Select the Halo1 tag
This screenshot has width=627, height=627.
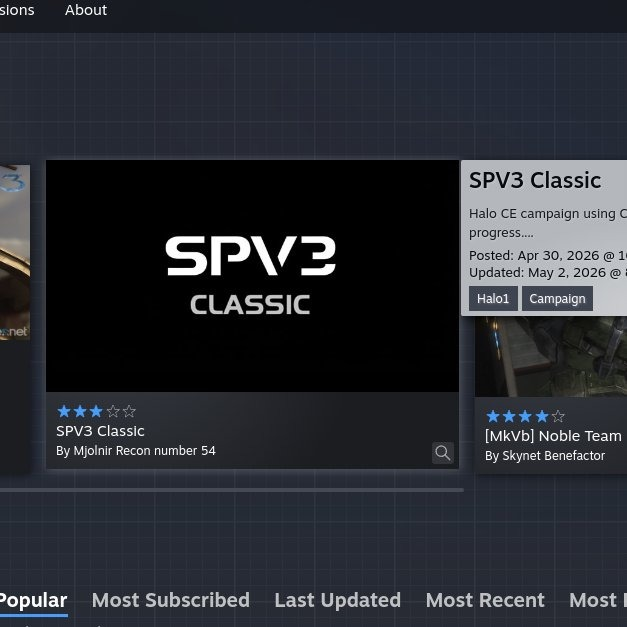point(493,298)
